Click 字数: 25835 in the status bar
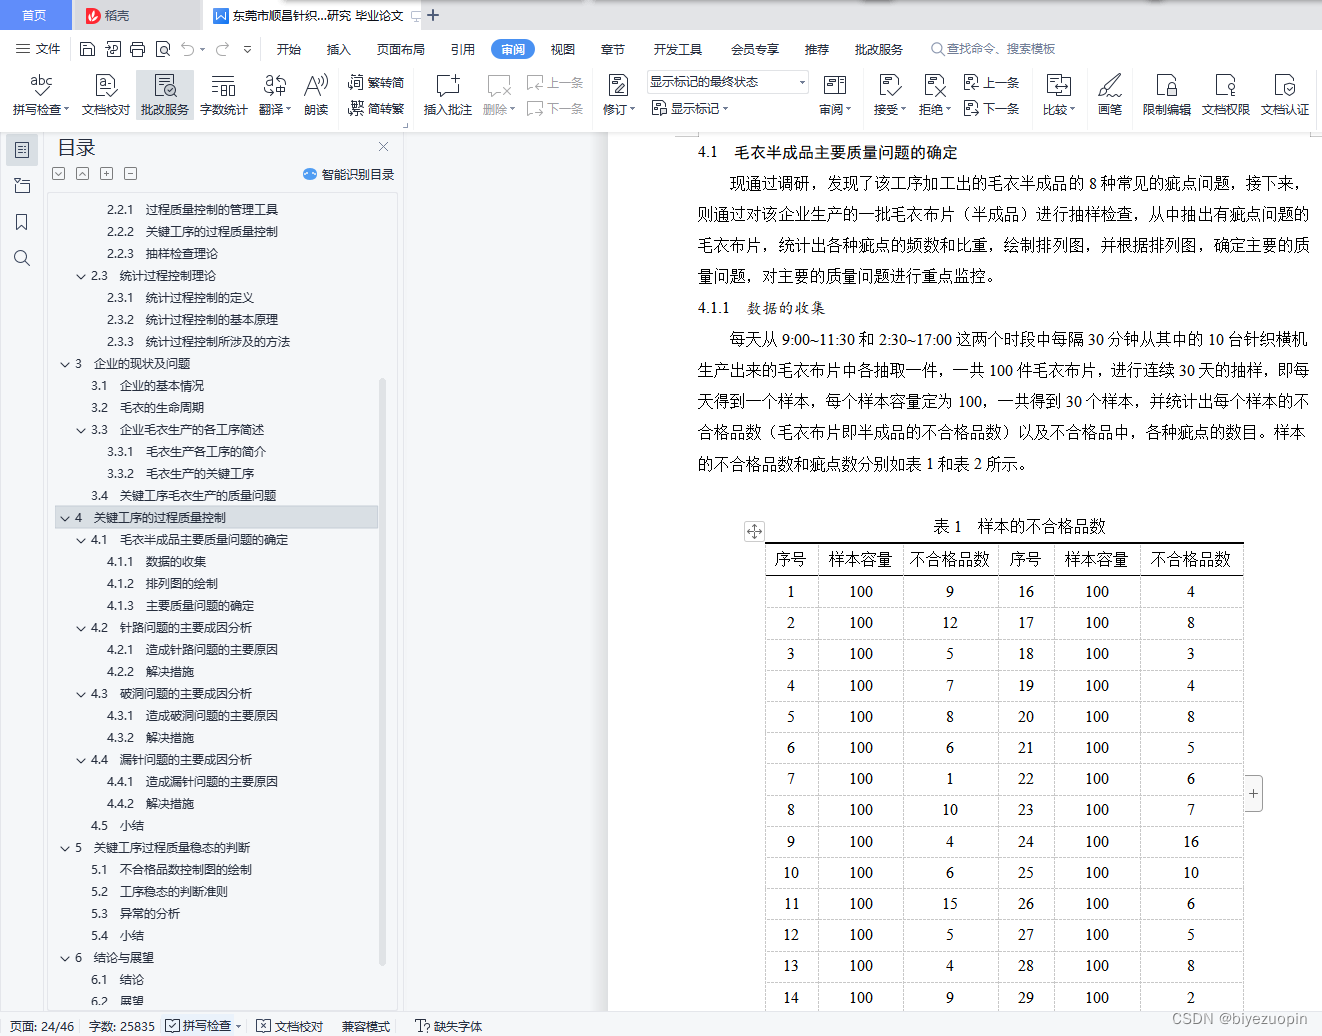1322x1036 pixels. [x=122, y=1026]
